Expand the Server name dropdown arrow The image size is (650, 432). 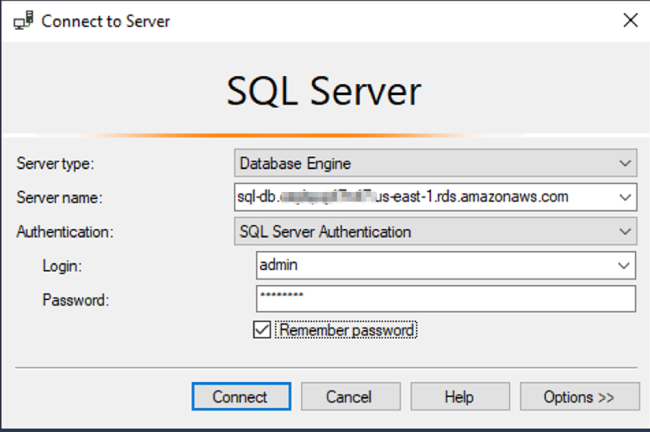point(625,197)
